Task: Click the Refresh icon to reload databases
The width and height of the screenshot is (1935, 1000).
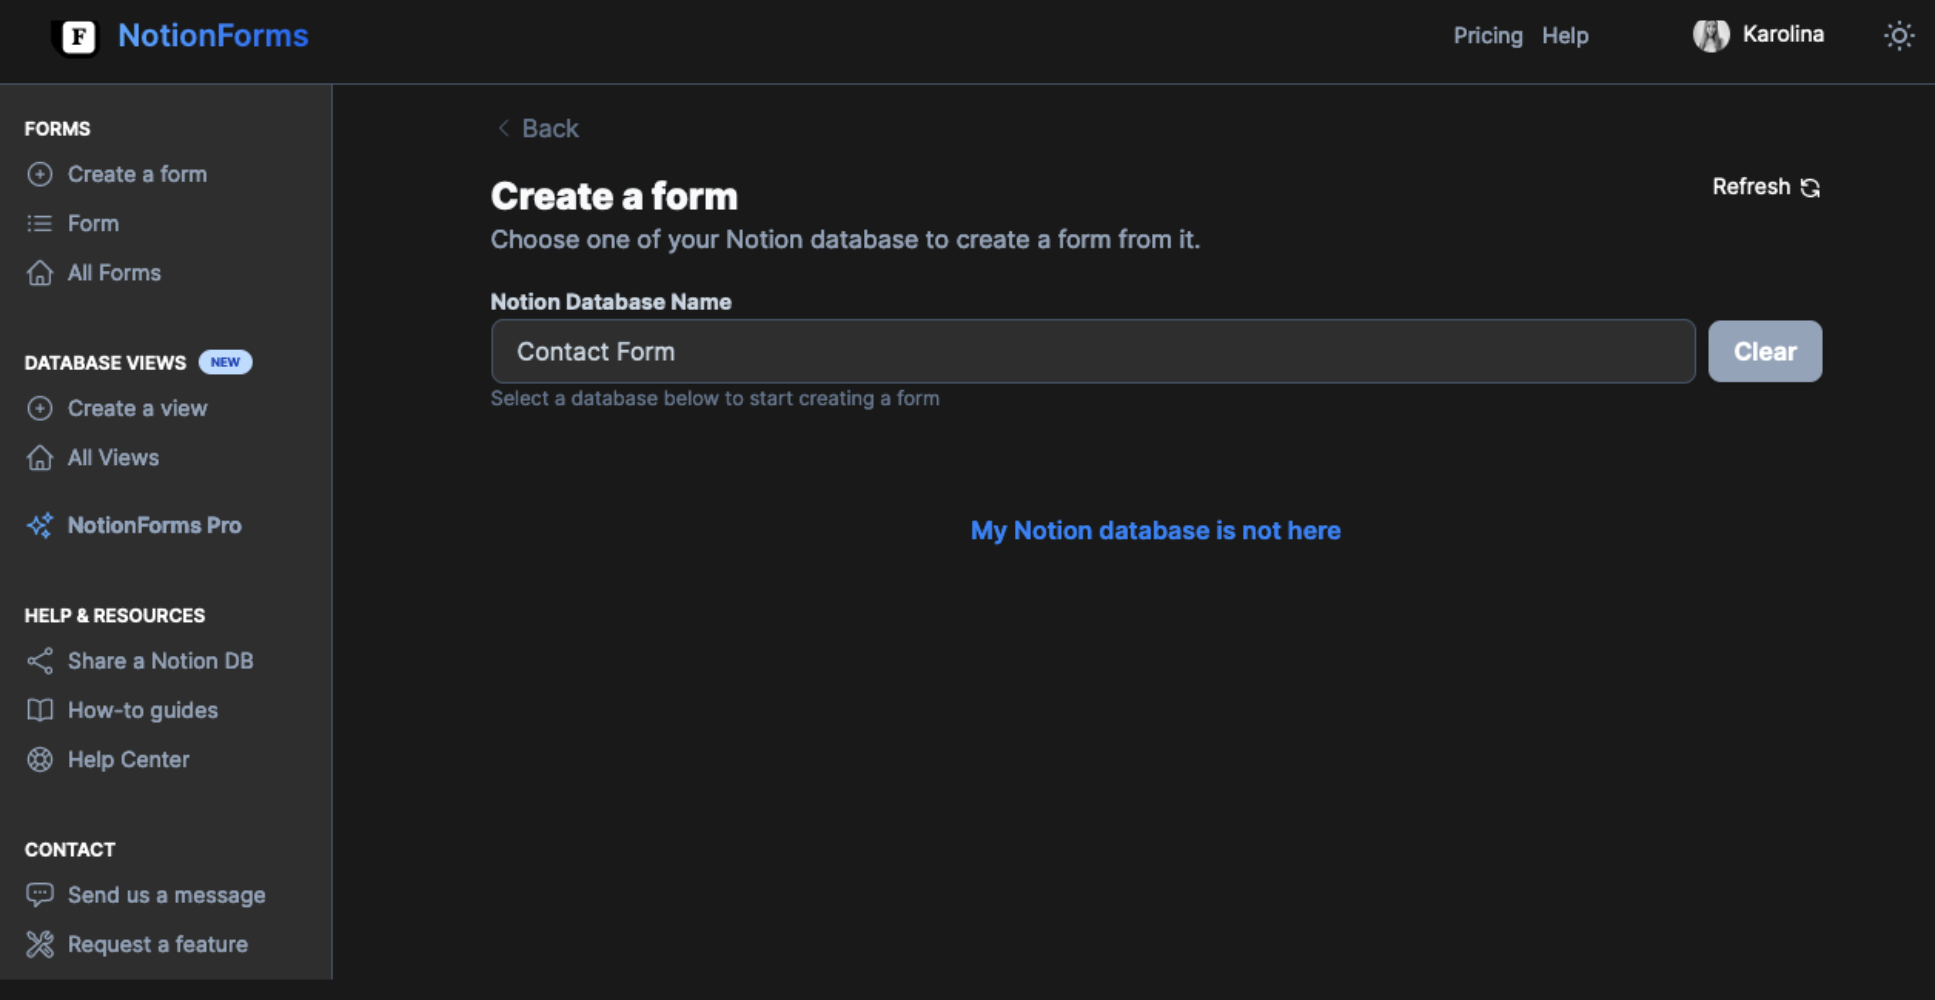Action: point(1812,187)
